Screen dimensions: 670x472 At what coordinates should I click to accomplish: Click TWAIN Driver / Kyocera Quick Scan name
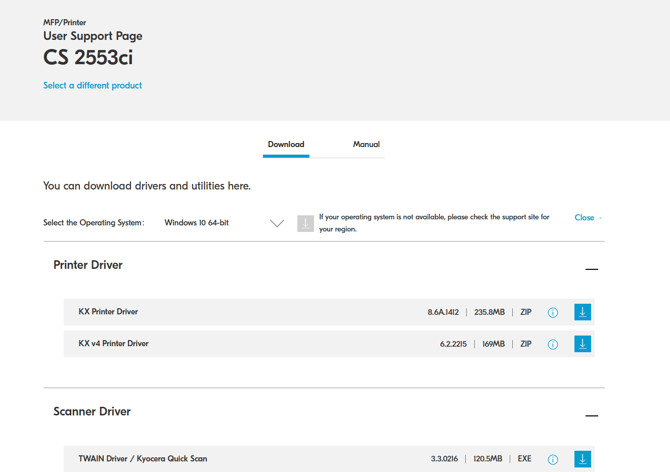coord(143,458)
